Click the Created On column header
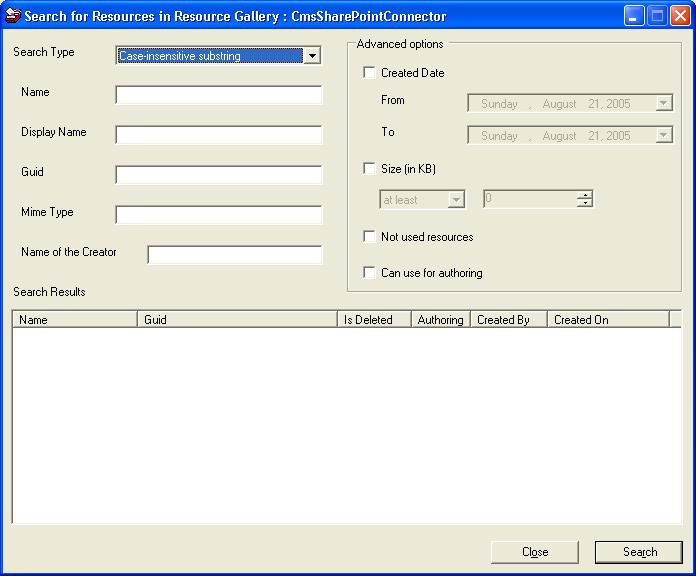The height and width of the screenshot is (576, 696). (608, 320)
